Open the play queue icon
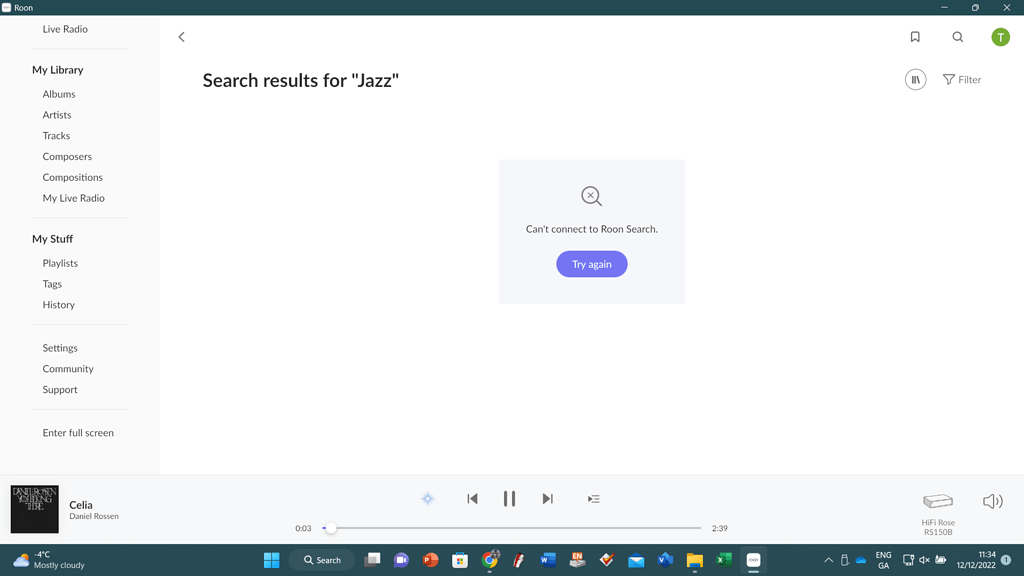 click(593, 498)
